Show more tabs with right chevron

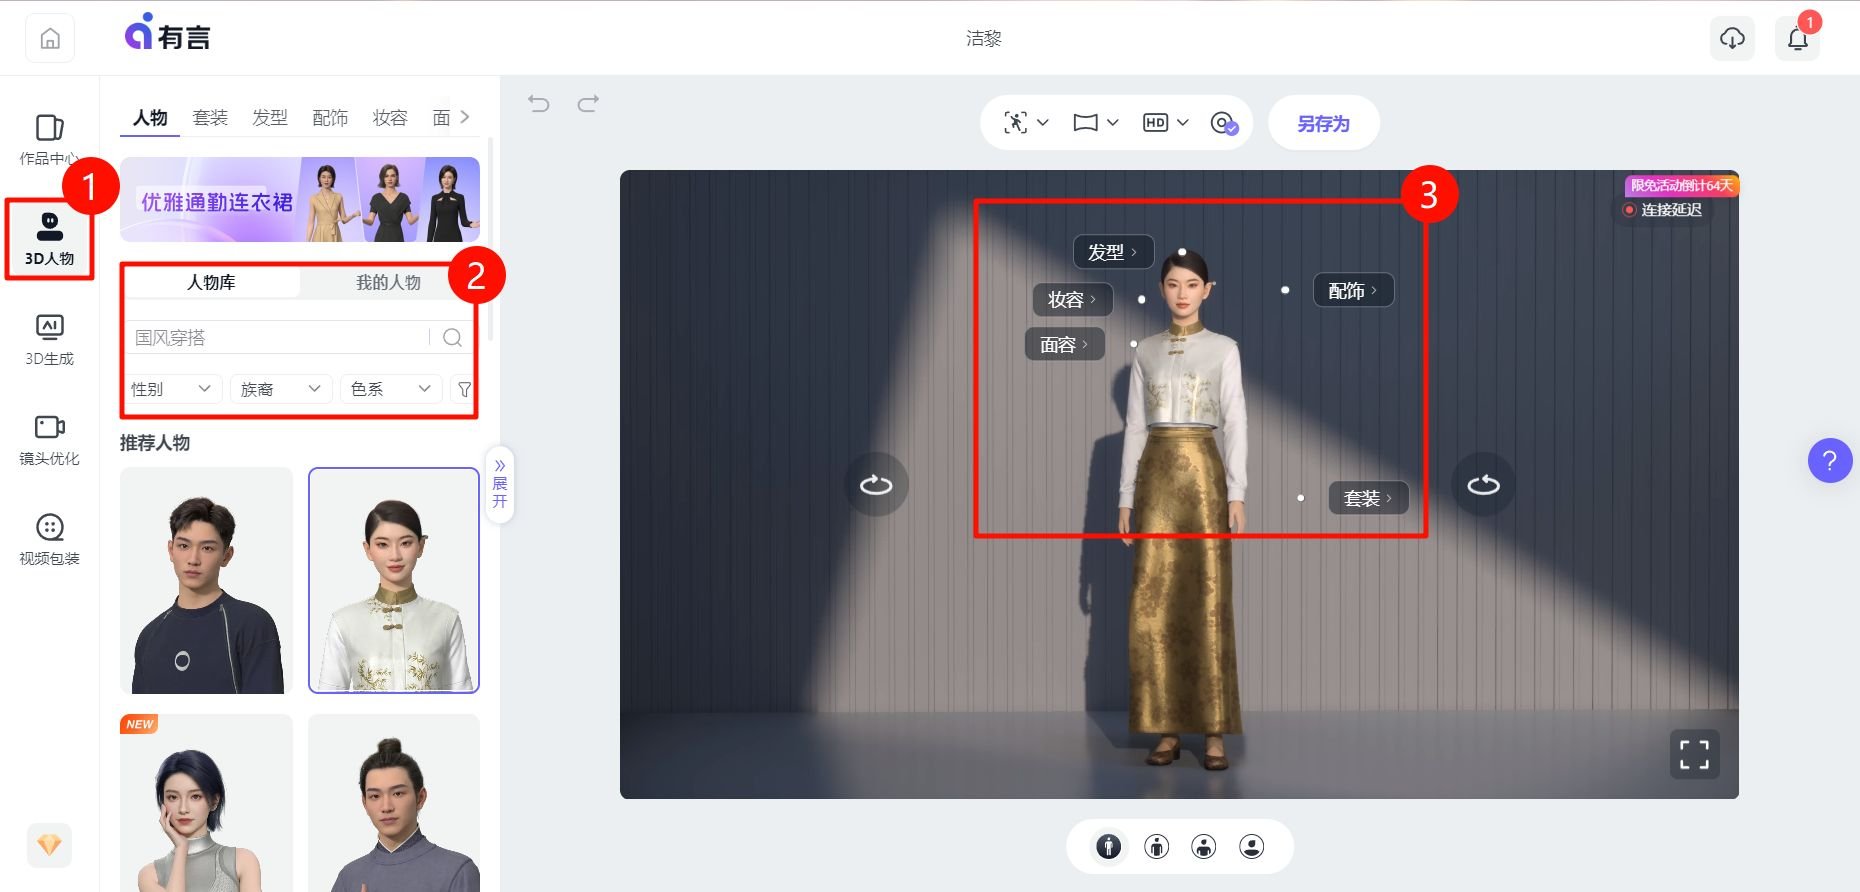click(465, 117)
